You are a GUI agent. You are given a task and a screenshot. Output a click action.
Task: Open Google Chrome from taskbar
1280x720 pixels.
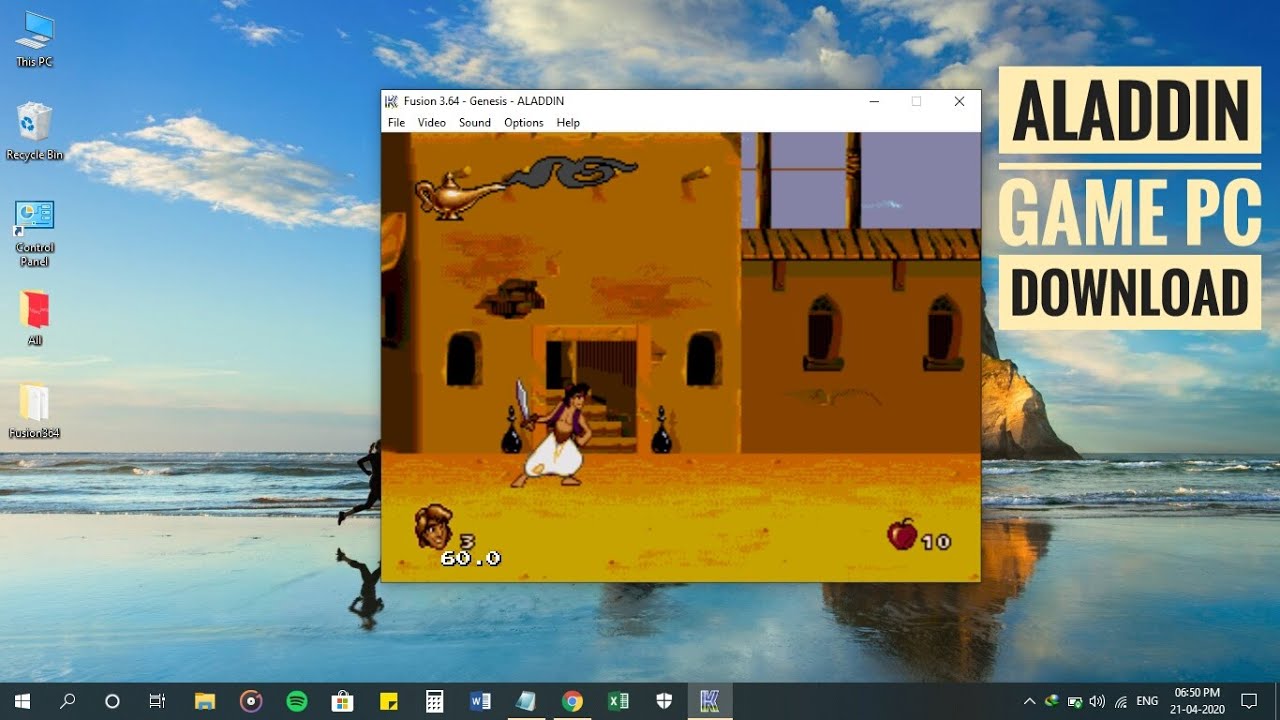pos(572,701)
